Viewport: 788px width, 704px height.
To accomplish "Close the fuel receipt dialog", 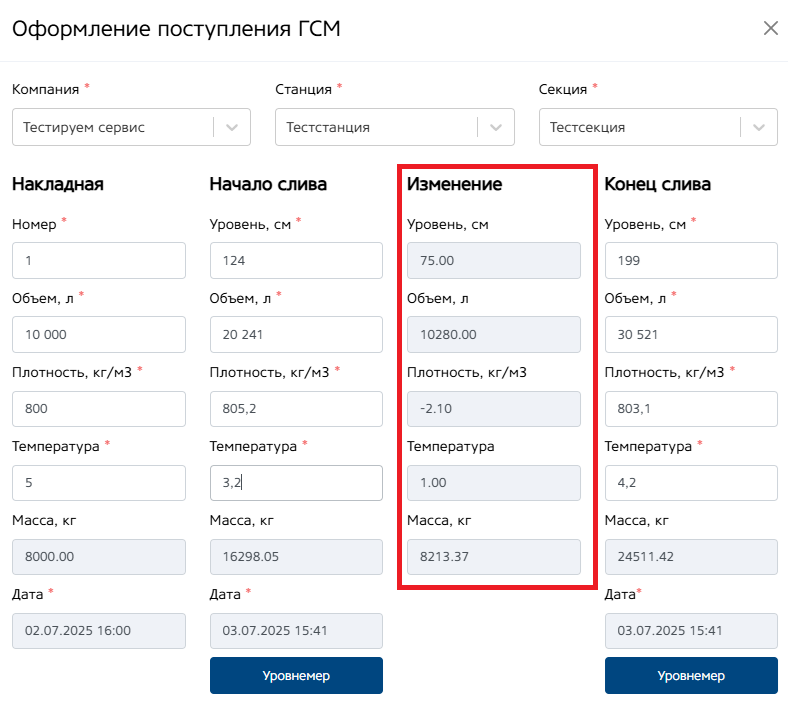I will [x=770, y=28].
